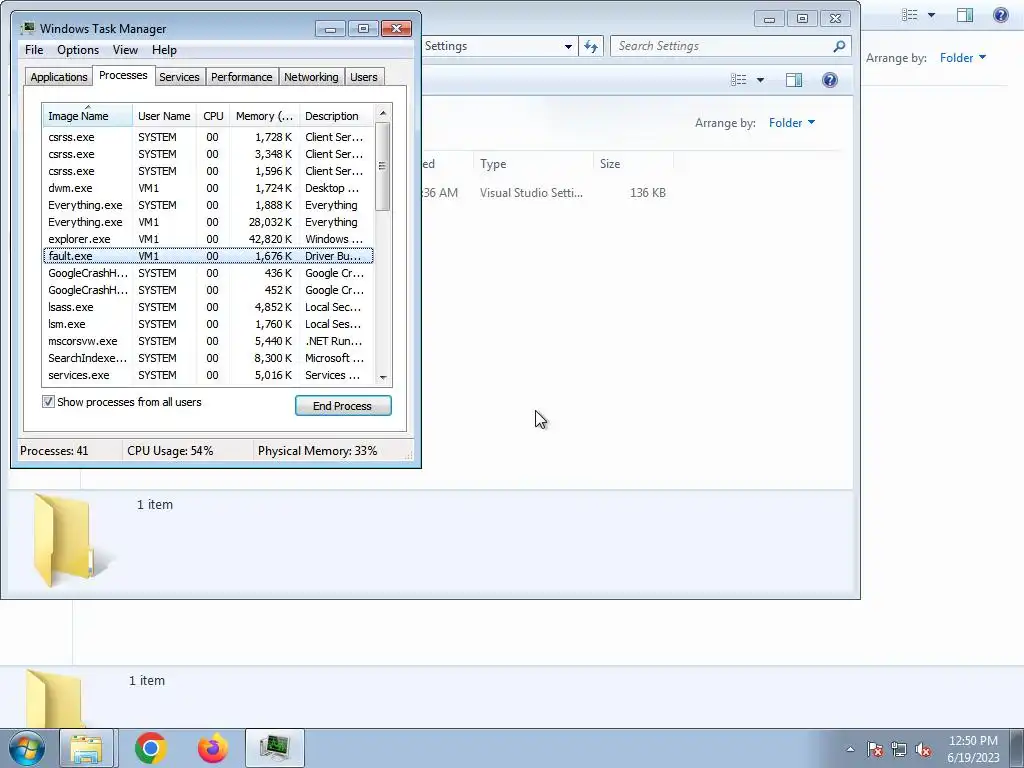Screen dimensions: 1024x768
Task: Click the Task Manager title bar icon
Action: point(27,28)
